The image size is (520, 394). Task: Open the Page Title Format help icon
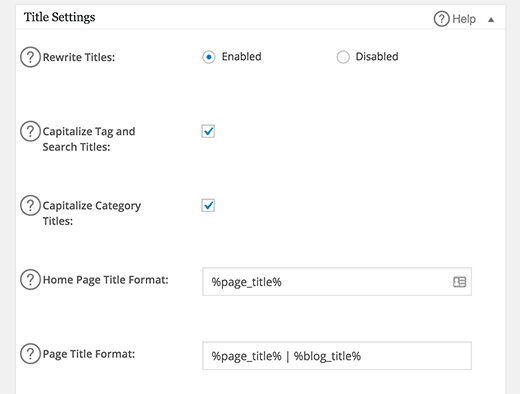click(30, 354)
